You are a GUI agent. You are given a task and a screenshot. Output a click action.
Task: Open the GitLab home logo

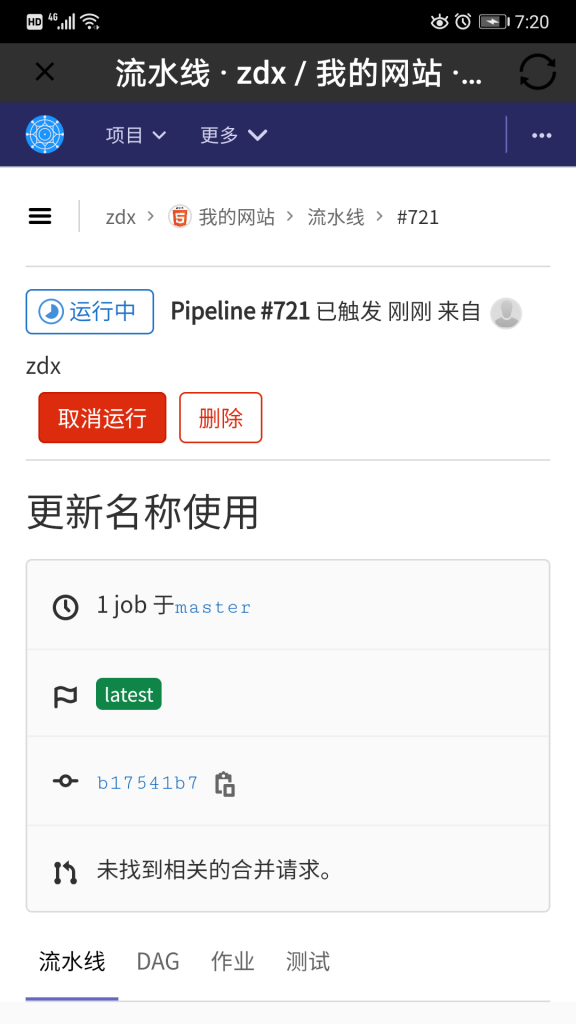[45, 135]
